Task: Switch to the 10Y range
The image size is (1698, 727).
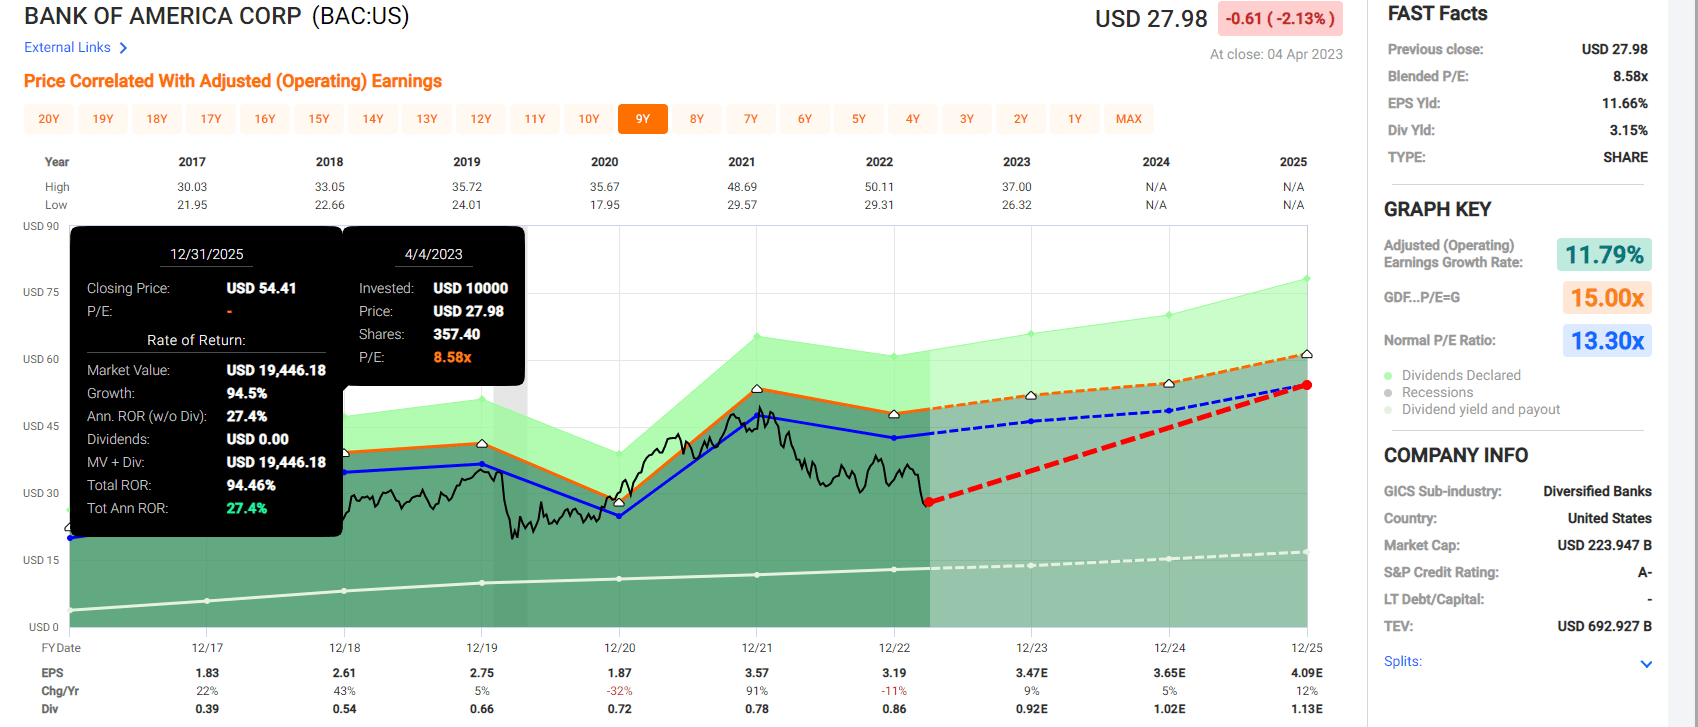Action: point(589,119)
